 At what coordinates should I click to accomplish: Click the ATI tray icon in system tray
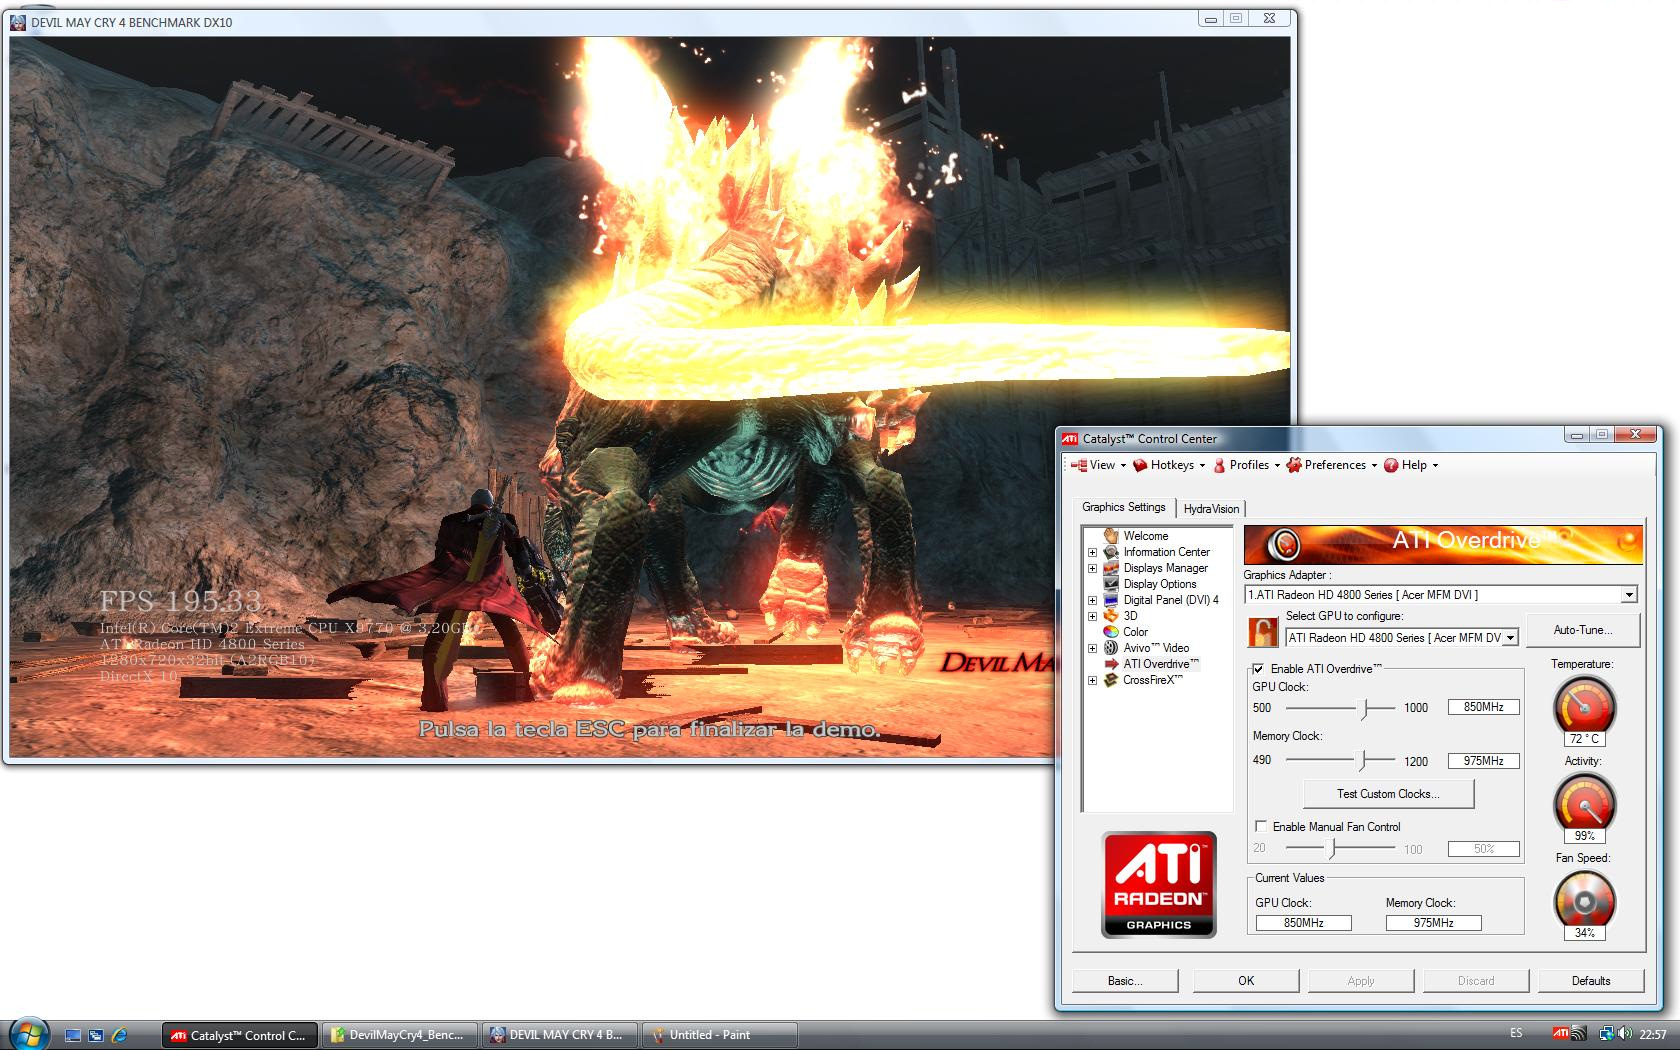coord(1560,1034)
